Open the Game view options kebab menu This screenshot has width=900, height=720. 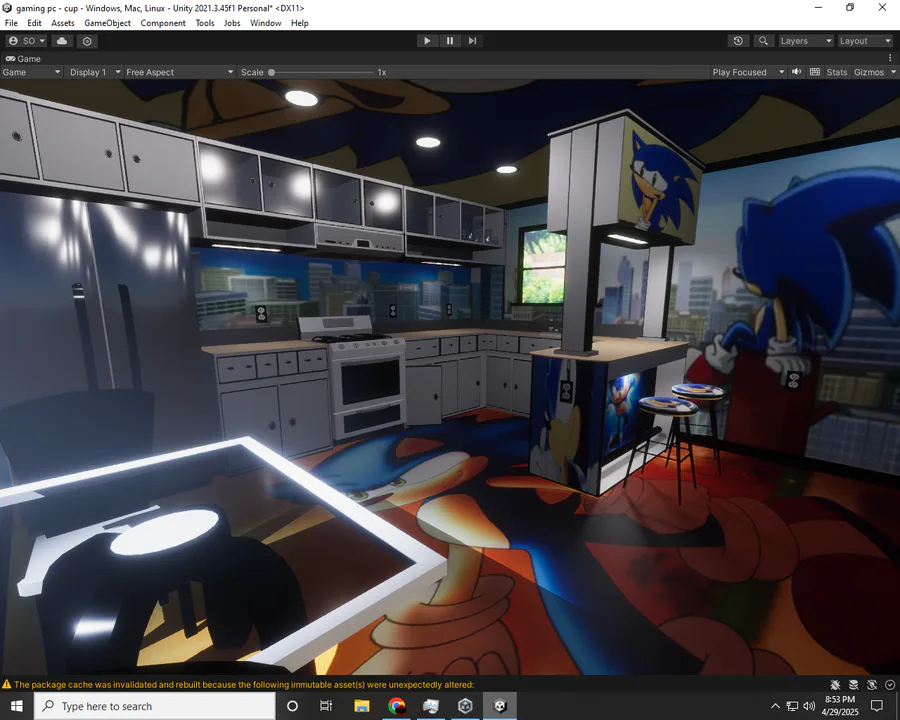coord(890,58)
